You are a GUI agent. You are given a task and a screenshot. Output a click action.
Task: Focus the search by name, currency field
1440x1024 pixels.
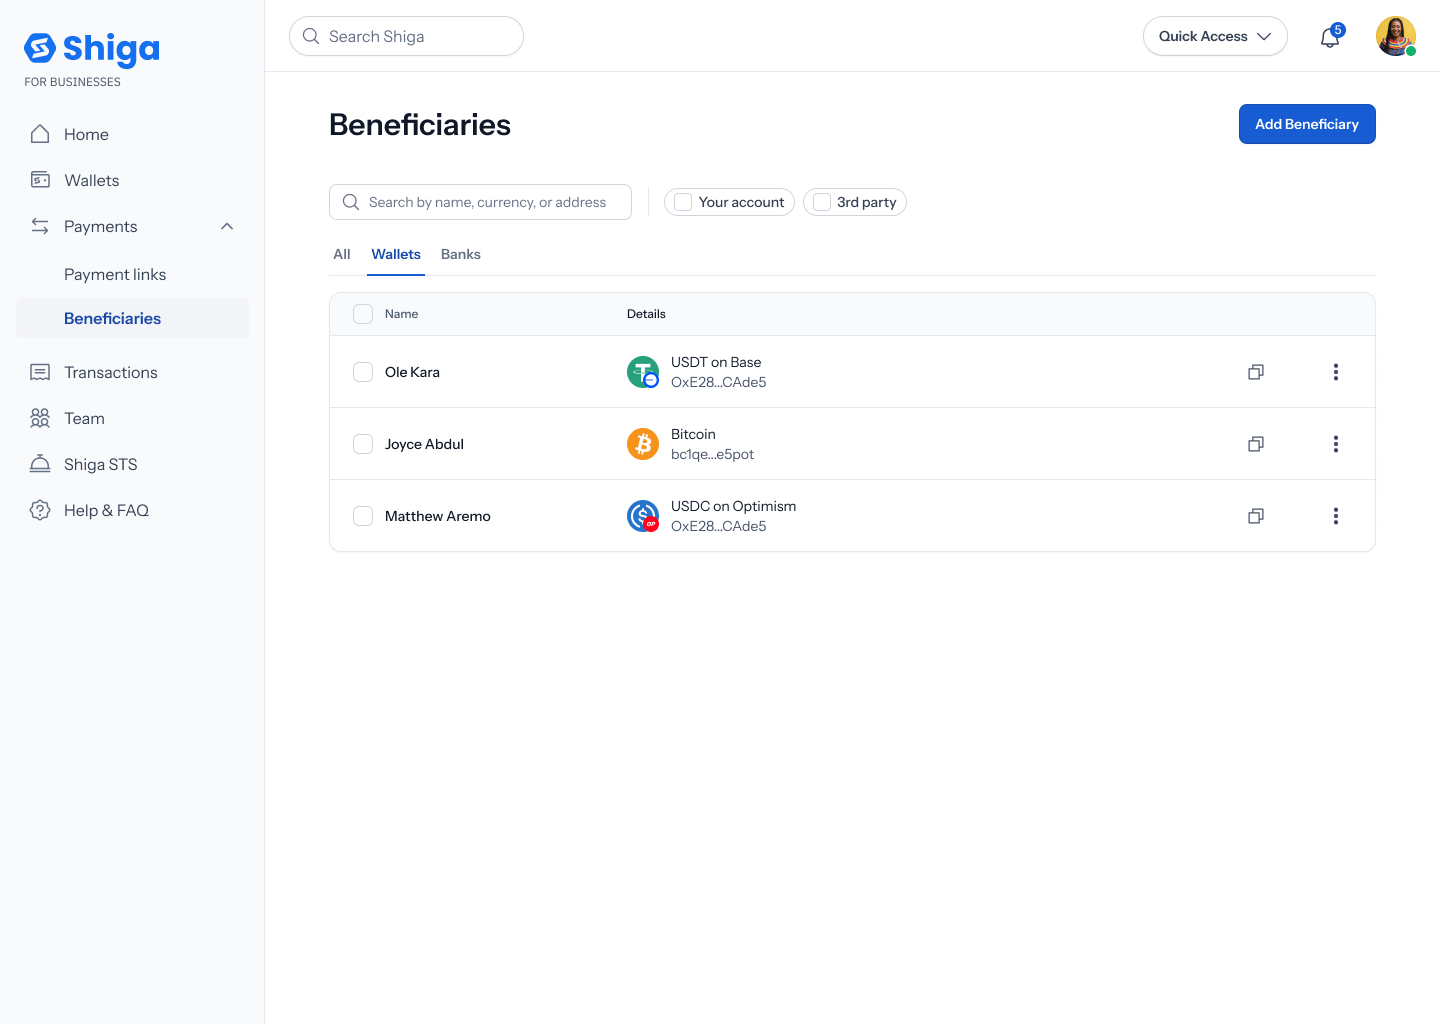(480, 202)
